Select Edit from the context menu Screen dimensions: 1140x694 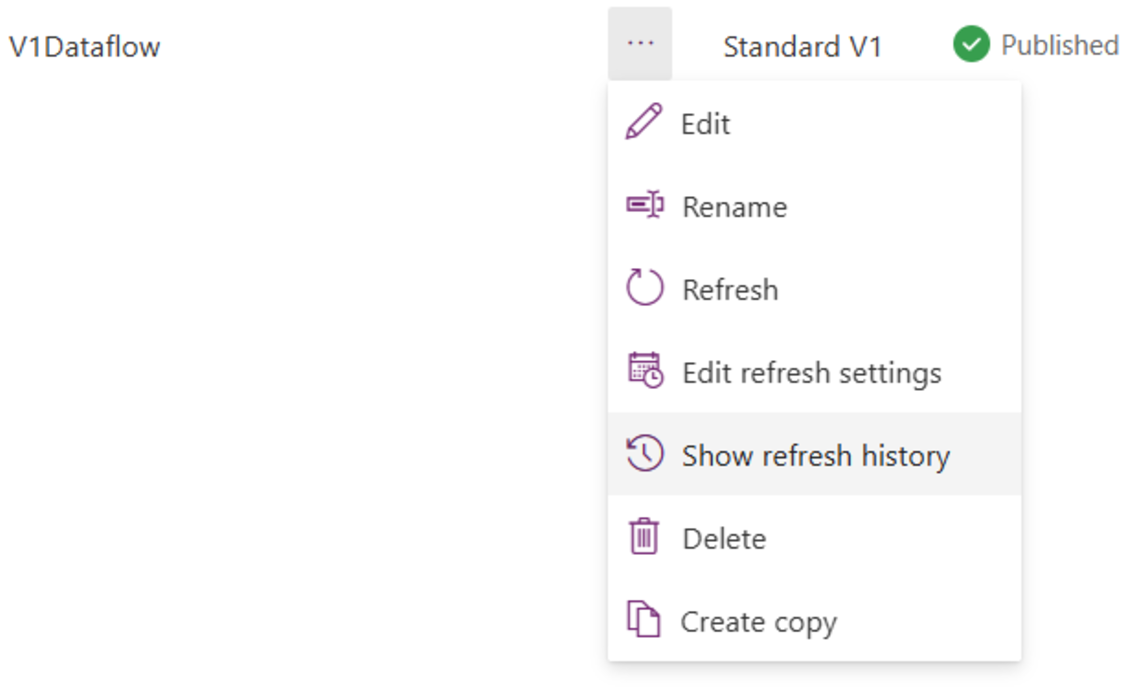tap(706, 124)
